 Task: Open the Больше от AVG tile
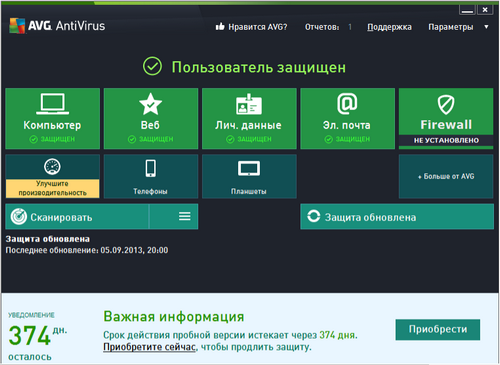click(446, 176)
